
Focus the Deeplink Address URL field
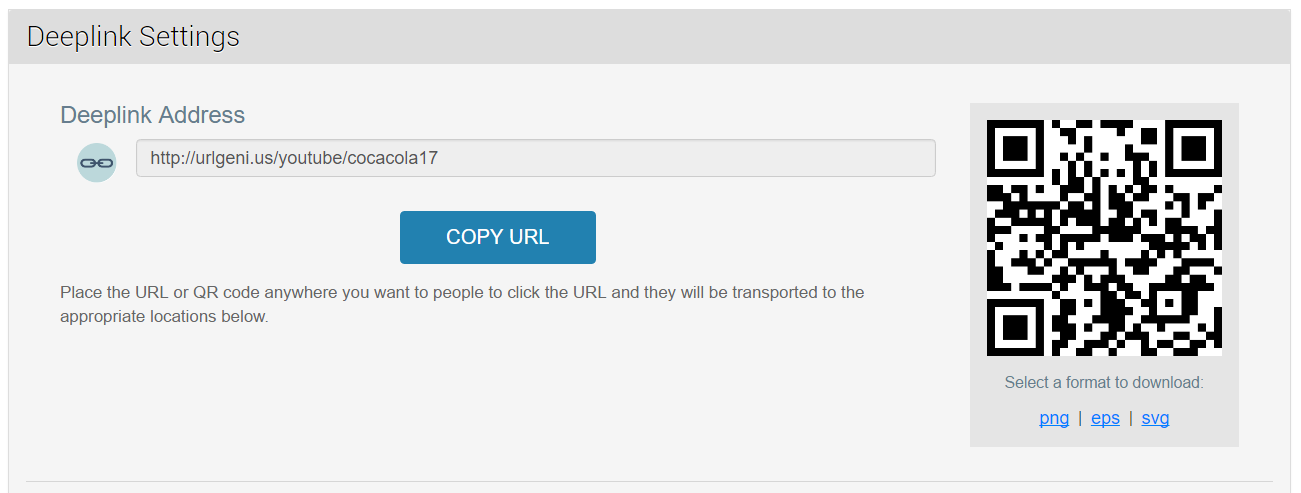click(536, 158)
